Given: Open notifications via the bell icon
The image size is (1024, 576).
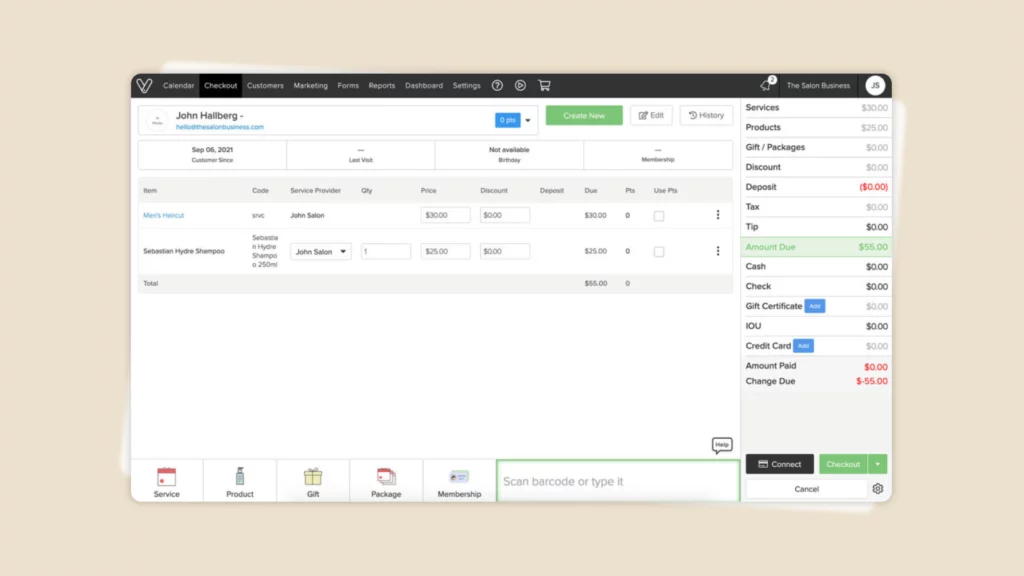Looking at the screenshot, I should tap(765, 85).
